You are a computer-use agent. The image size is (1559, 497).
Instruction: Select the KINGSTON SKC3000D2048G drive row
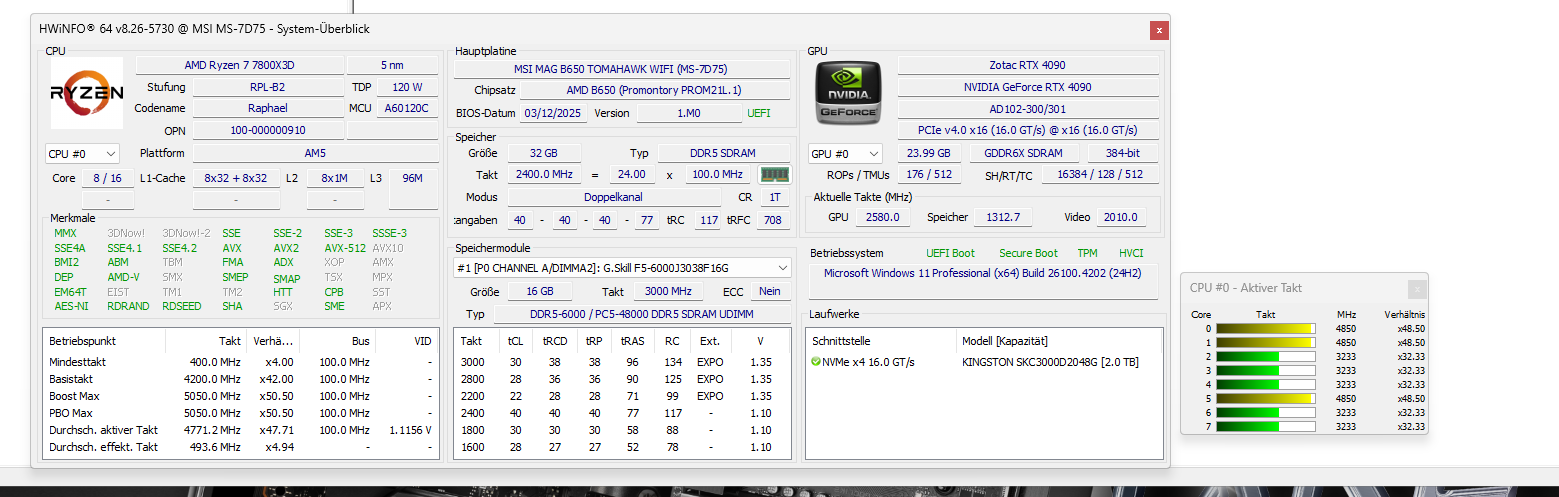tap(984, 362)
